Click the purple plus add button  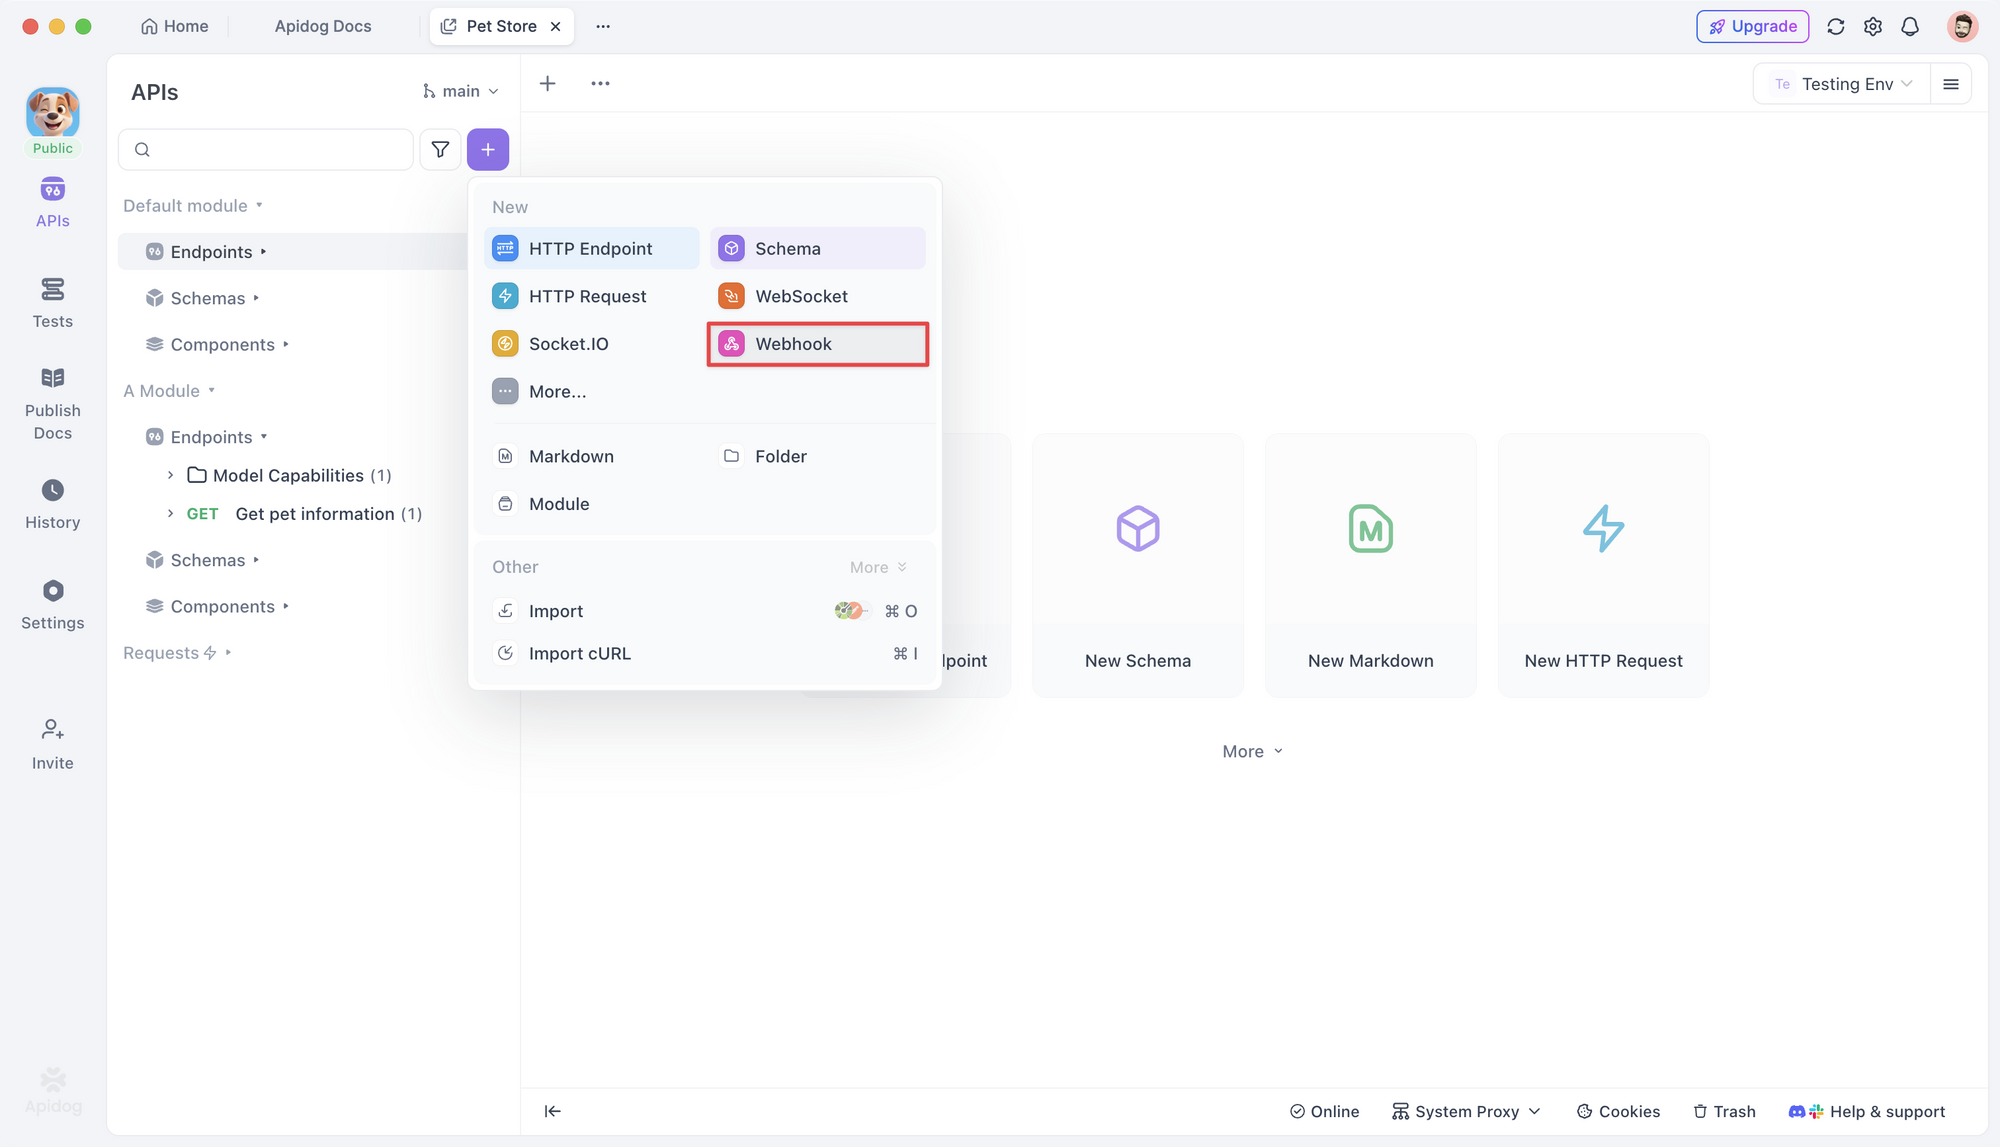[488, 150]
